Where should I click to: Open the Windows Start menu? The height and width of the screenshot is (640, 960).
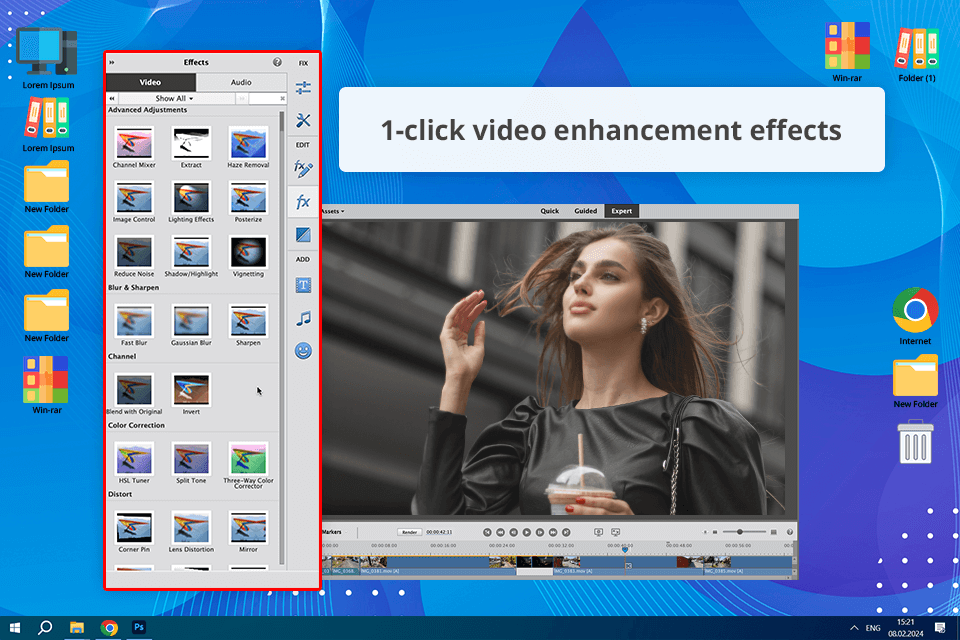(15, 628)
